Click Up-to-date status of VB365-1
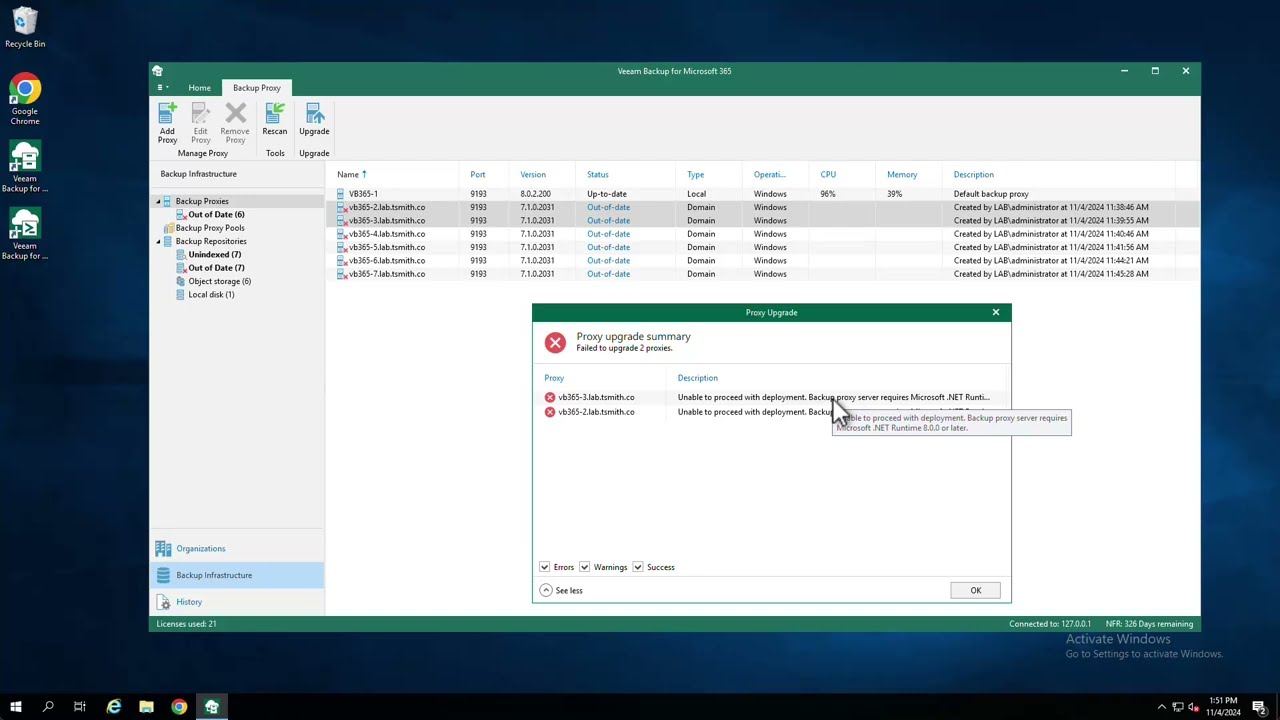Viewport: 1280px width, 720px height. (x=607, y=194)
